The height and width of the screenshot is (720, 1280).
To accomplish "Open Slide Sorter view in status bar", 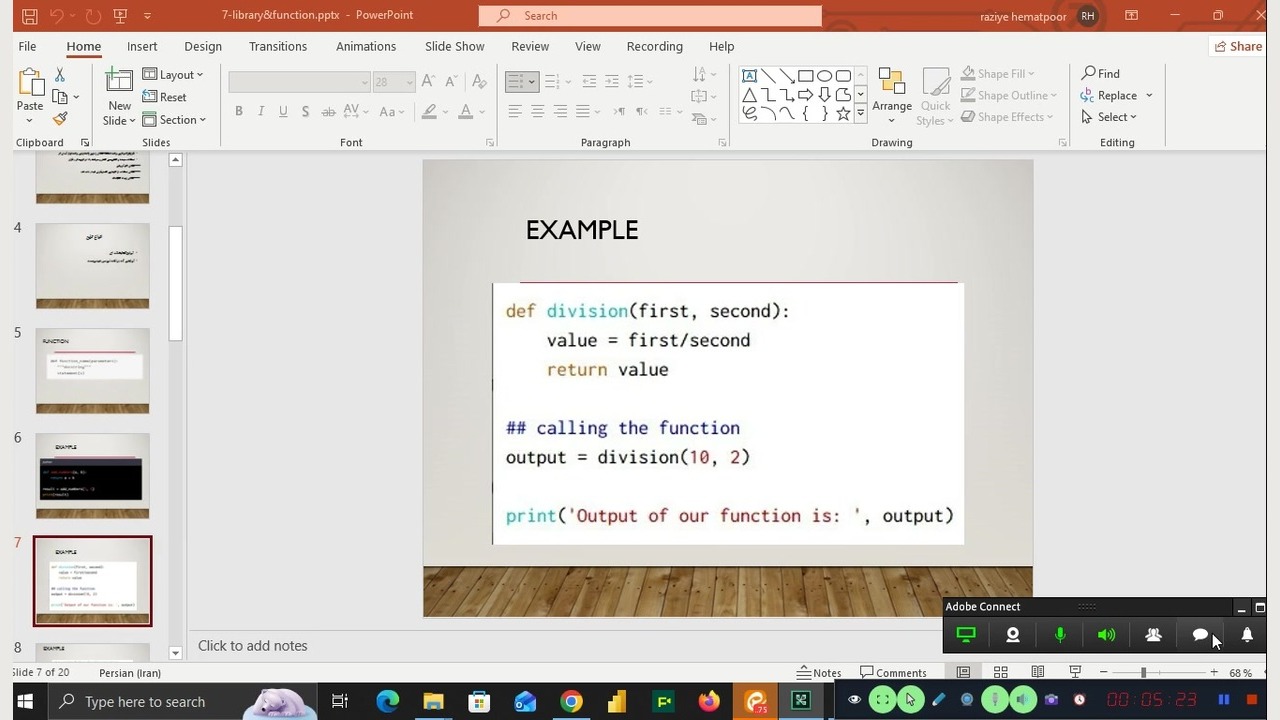I will tap(1000, 672).
